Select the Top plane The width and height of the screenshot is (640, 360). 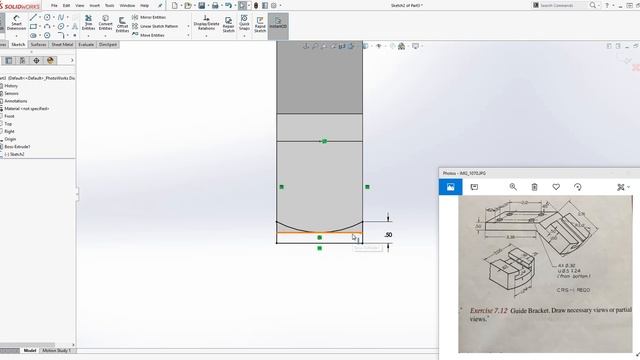(x=8, y=124)
